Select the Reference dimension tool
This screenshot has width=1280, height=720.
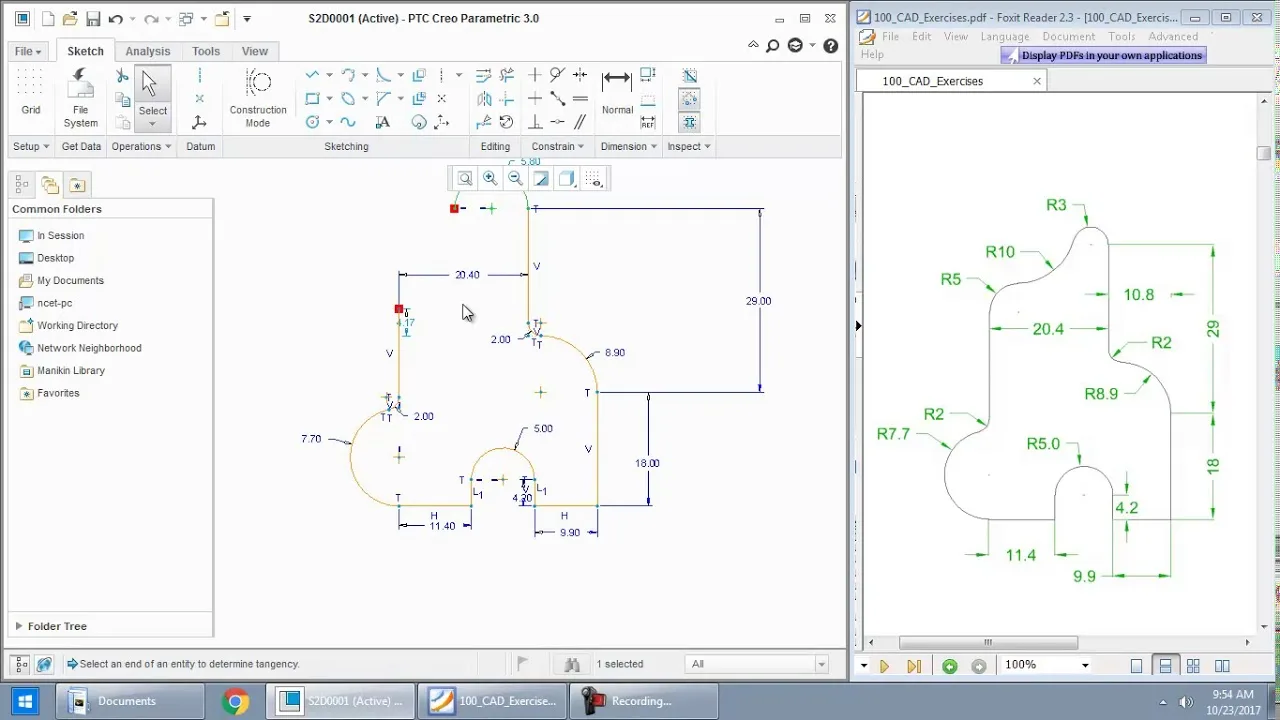pos(648,122)
